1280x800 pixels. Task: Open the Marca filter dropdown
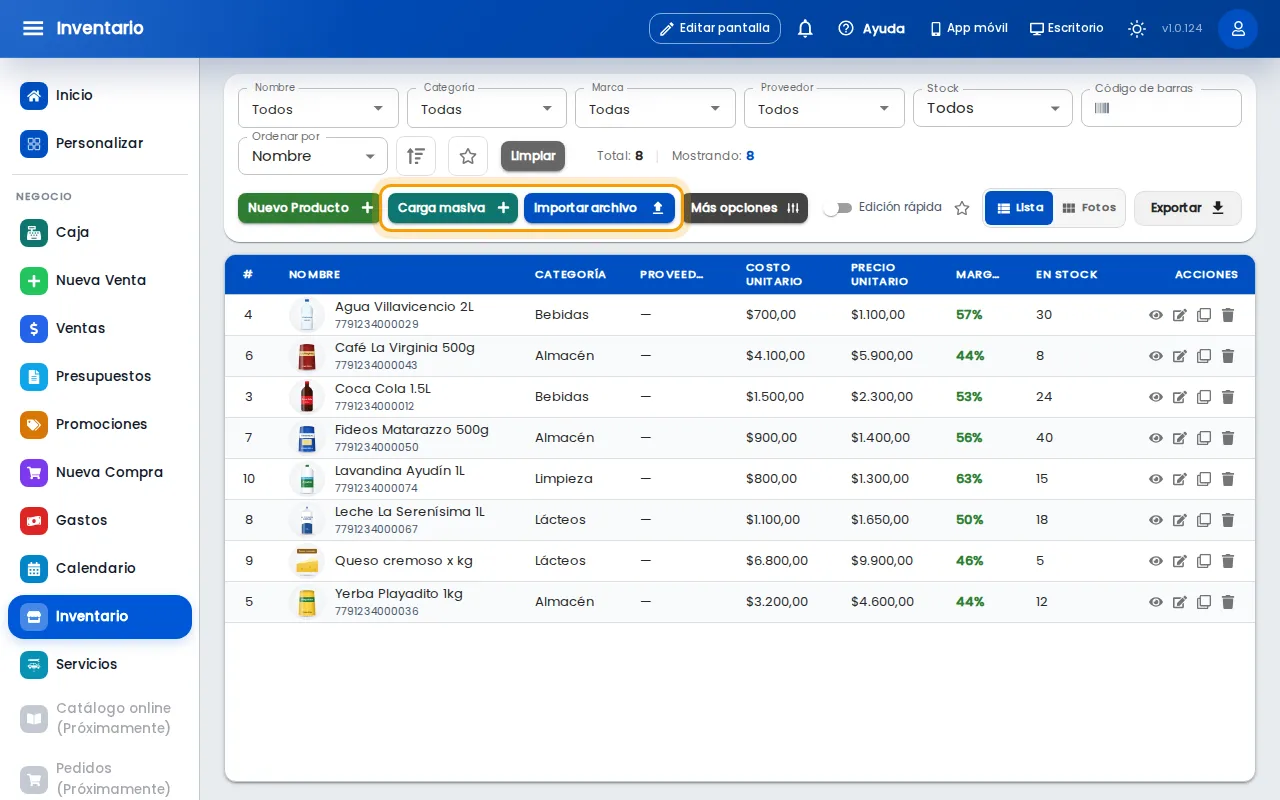[x=655, y=108]
